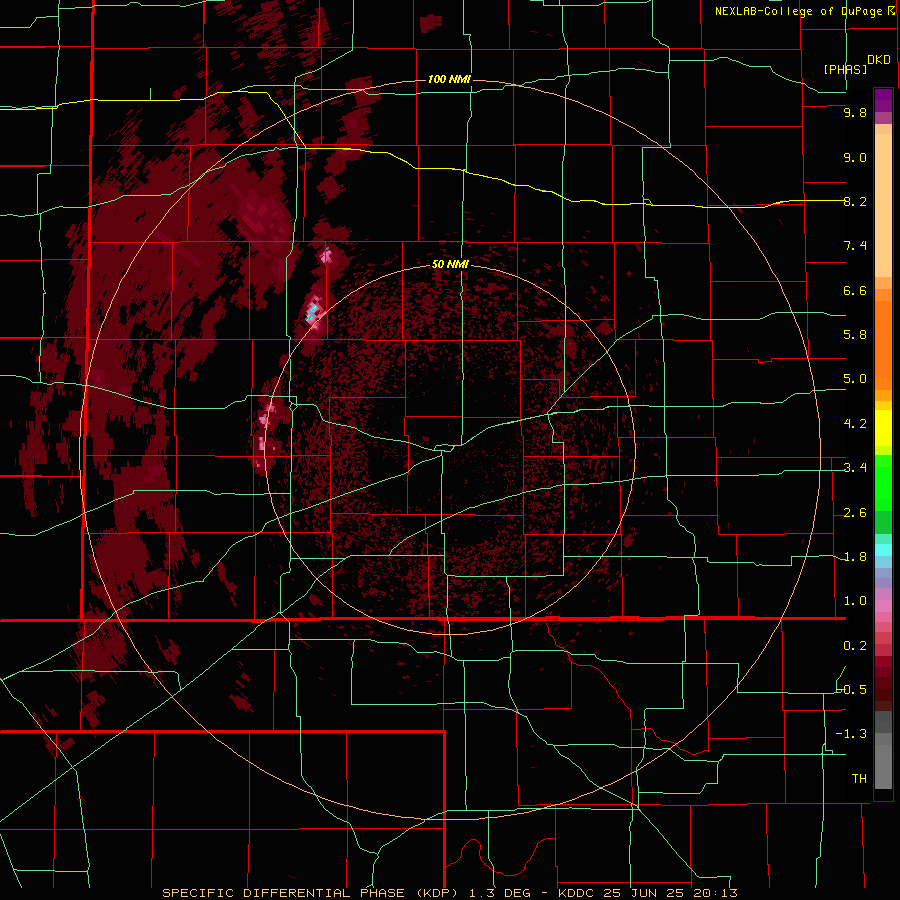This screenshot has height=900, width=900.
Task: Click the -0.5 scale value
Action: [x=852, y=690]
